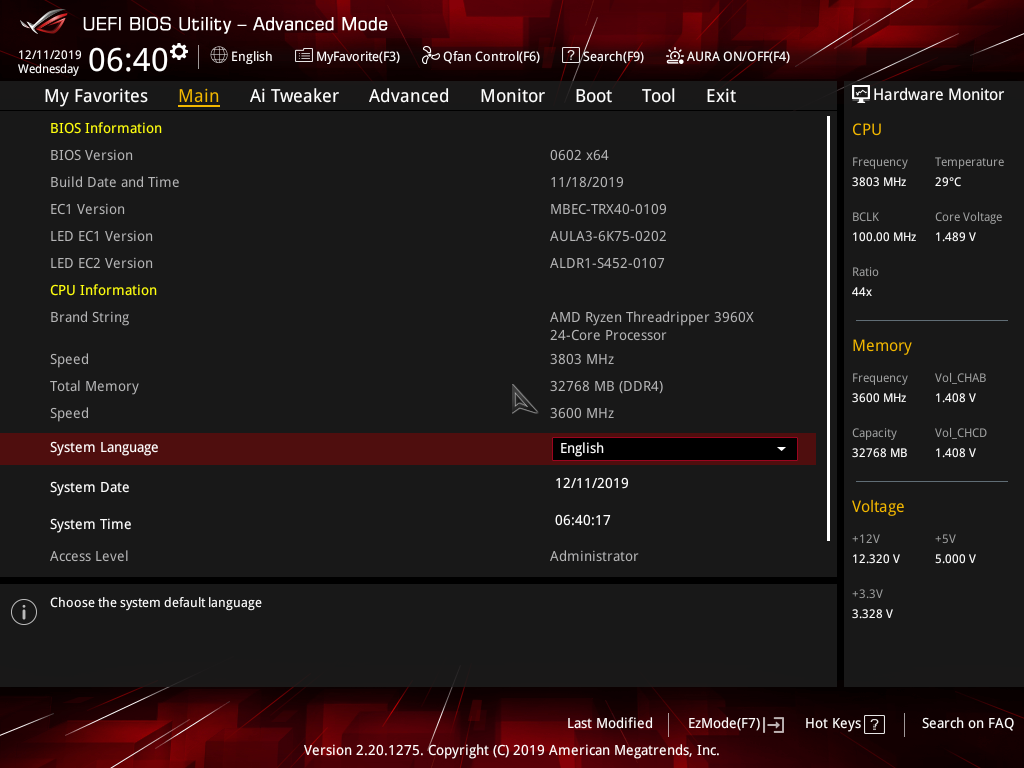Open the Boot menu
Viewport: 1024px width, 768px height.
pos(593,95)
